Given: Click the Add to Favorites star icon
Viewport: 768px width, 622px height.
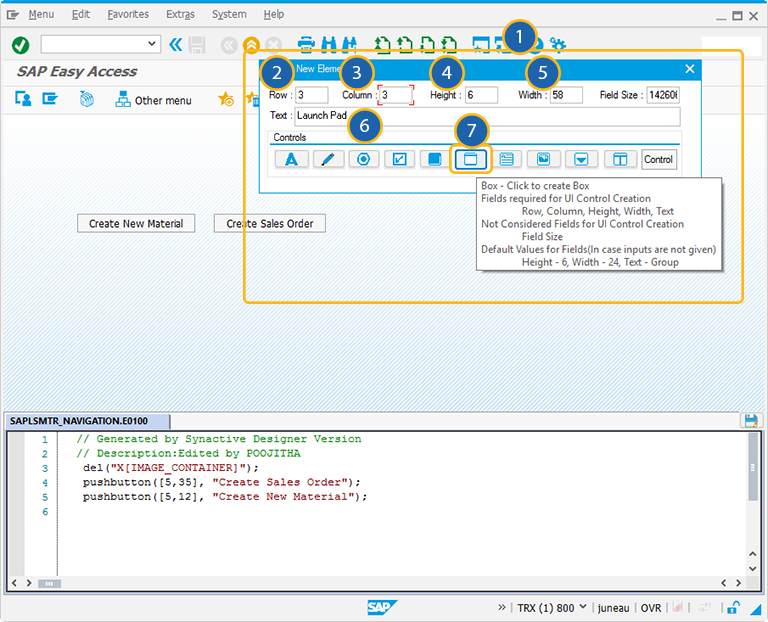Looking at the screenshot, I should tap(226, 99).
